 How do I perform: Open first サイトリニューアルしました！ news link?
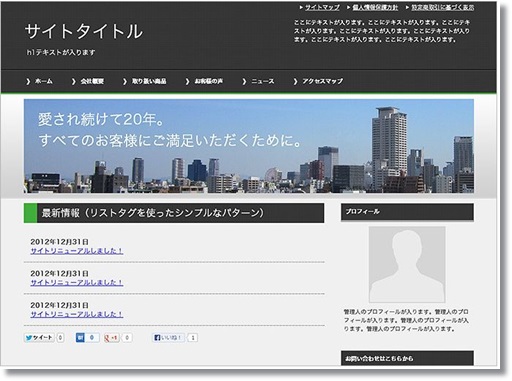click(x=77, y=251)
